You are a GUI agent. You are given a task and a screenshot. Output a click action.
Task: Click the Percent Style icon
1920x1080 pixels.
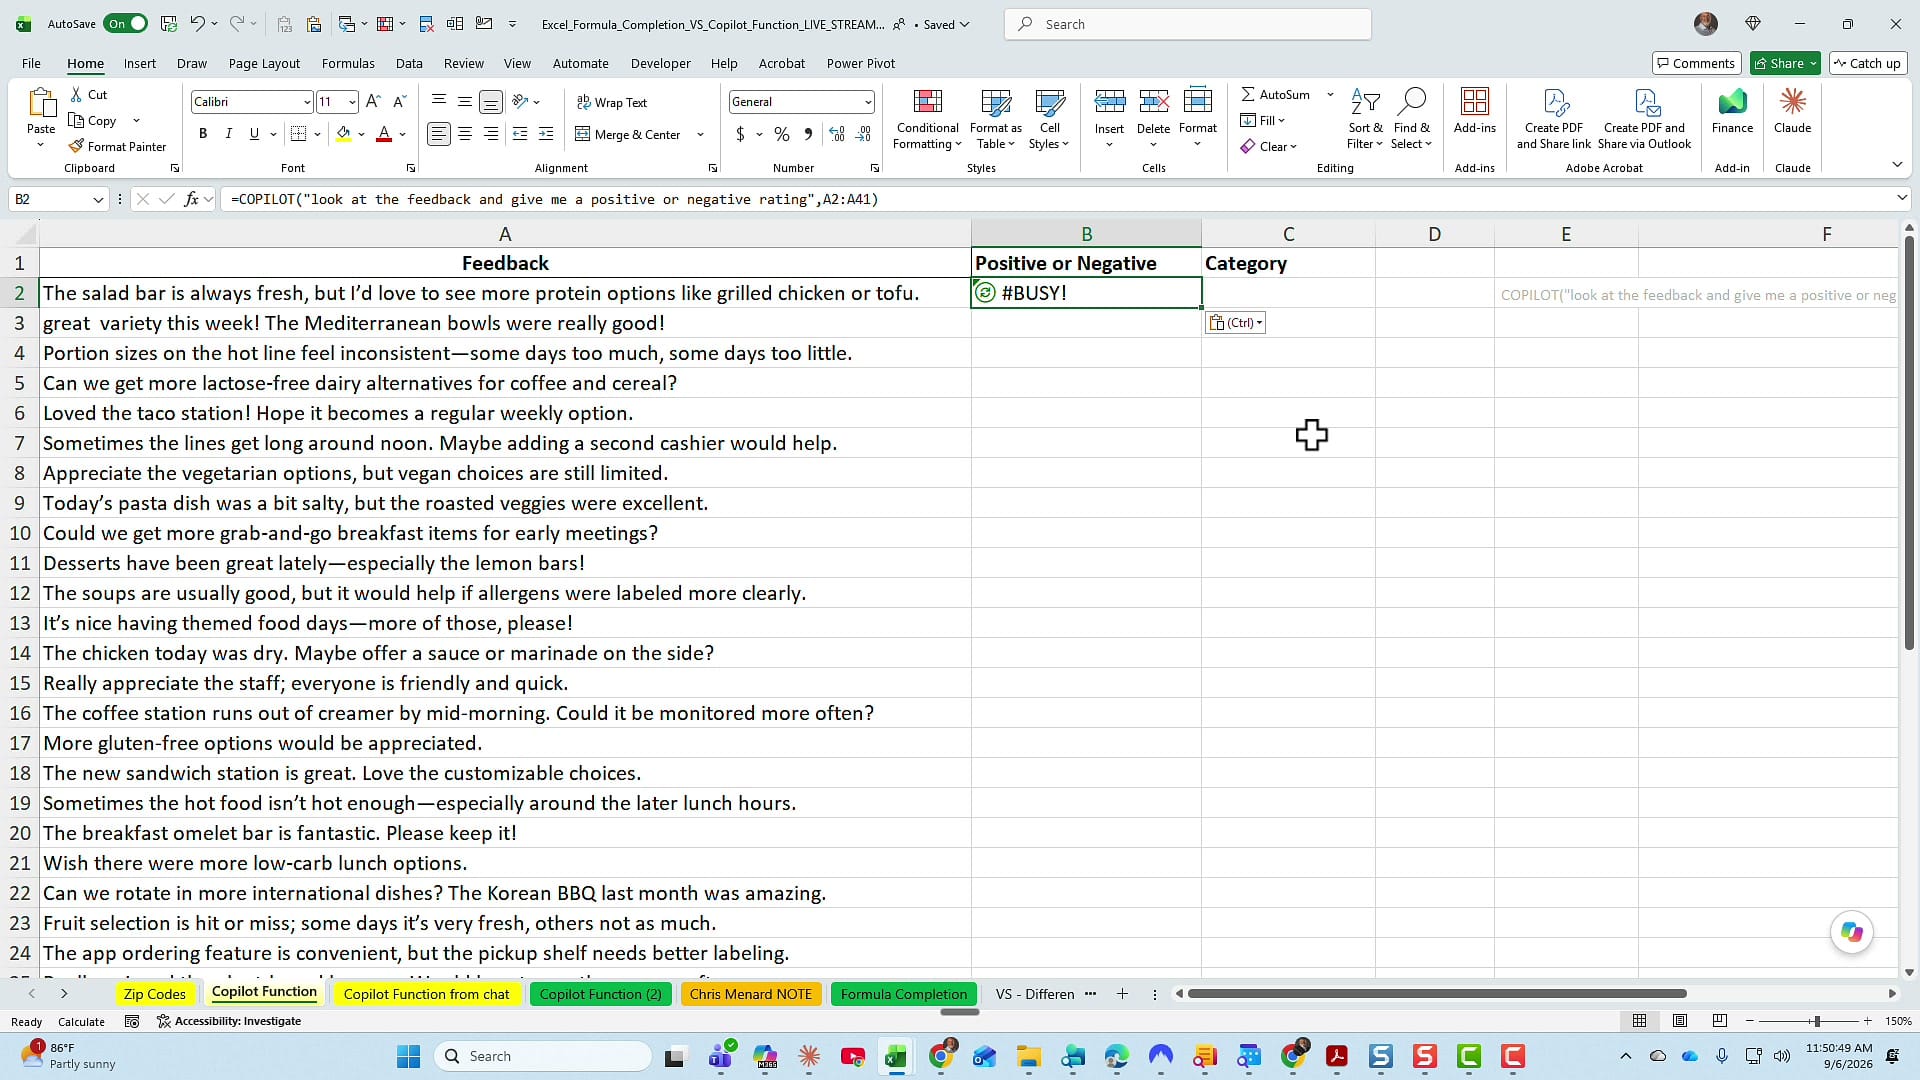click(x=782, y=134)
